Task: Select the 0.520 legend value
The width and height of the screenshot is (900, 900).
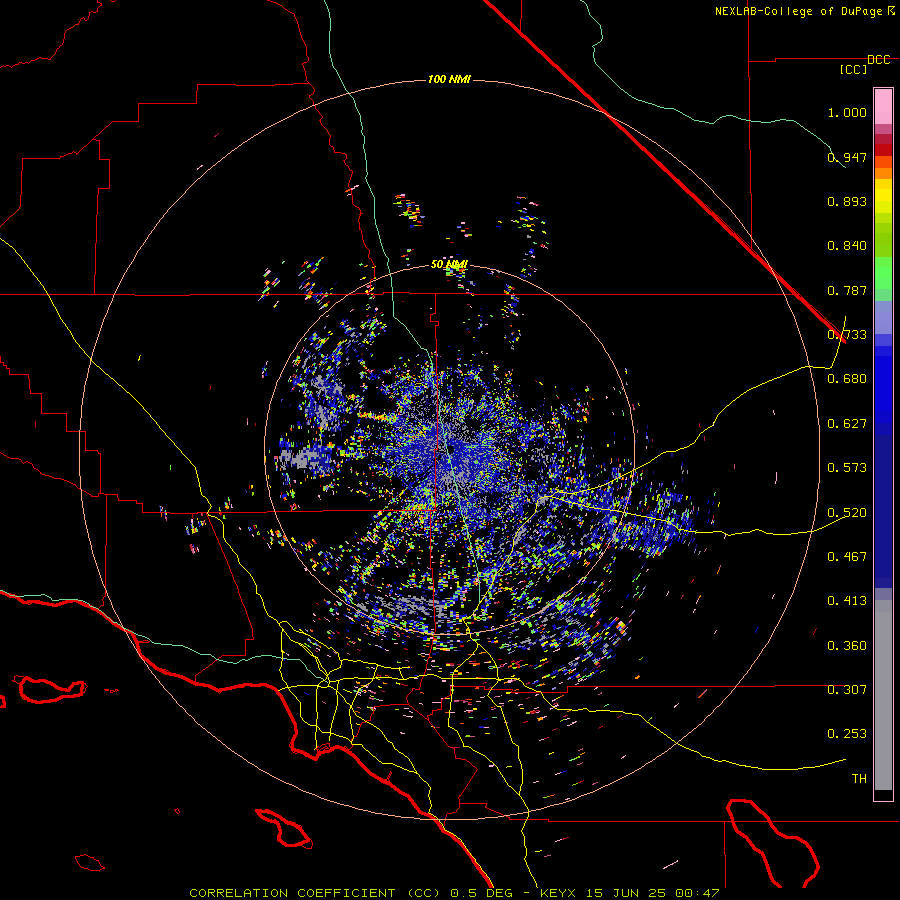Action: point(847,513)
